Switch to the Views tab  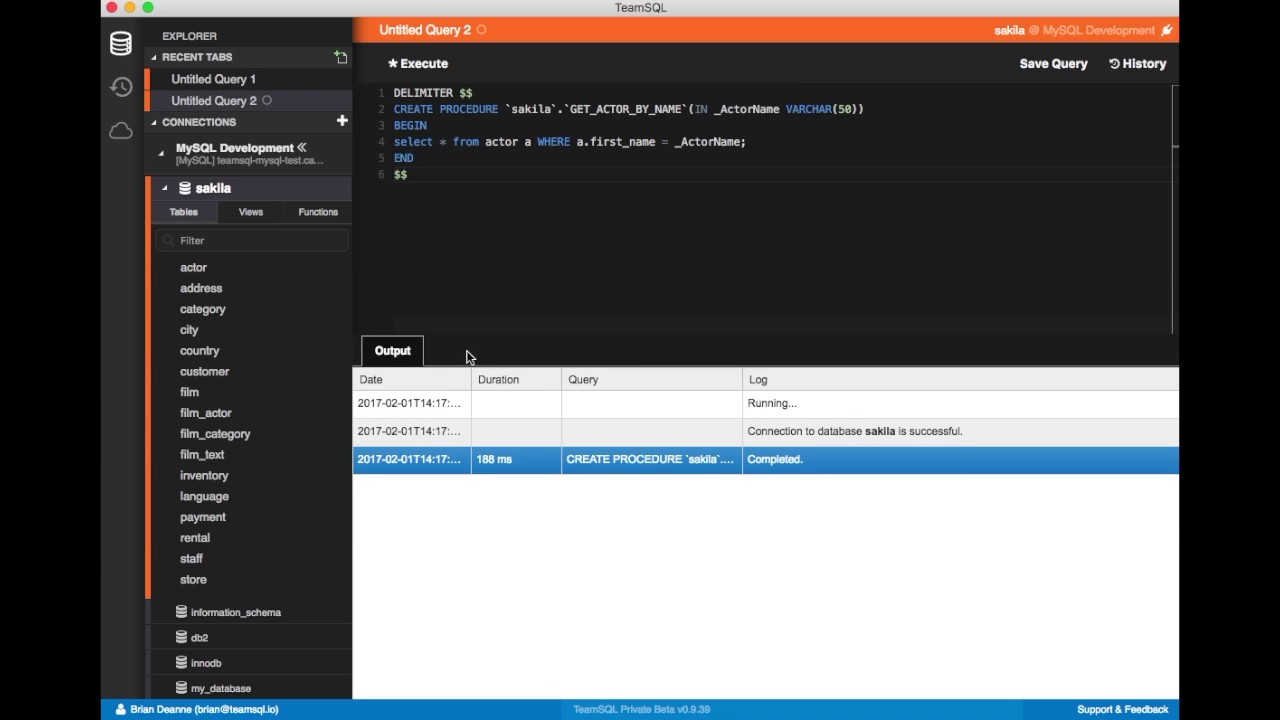point(251,212)
